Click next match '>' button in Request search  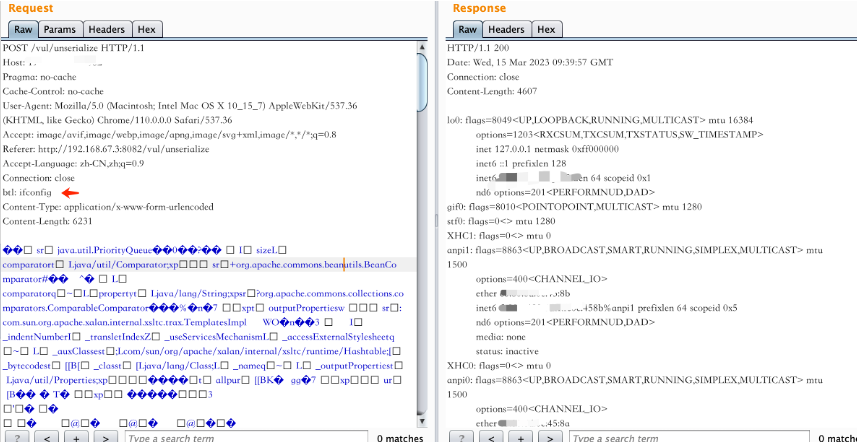(105, 437)
